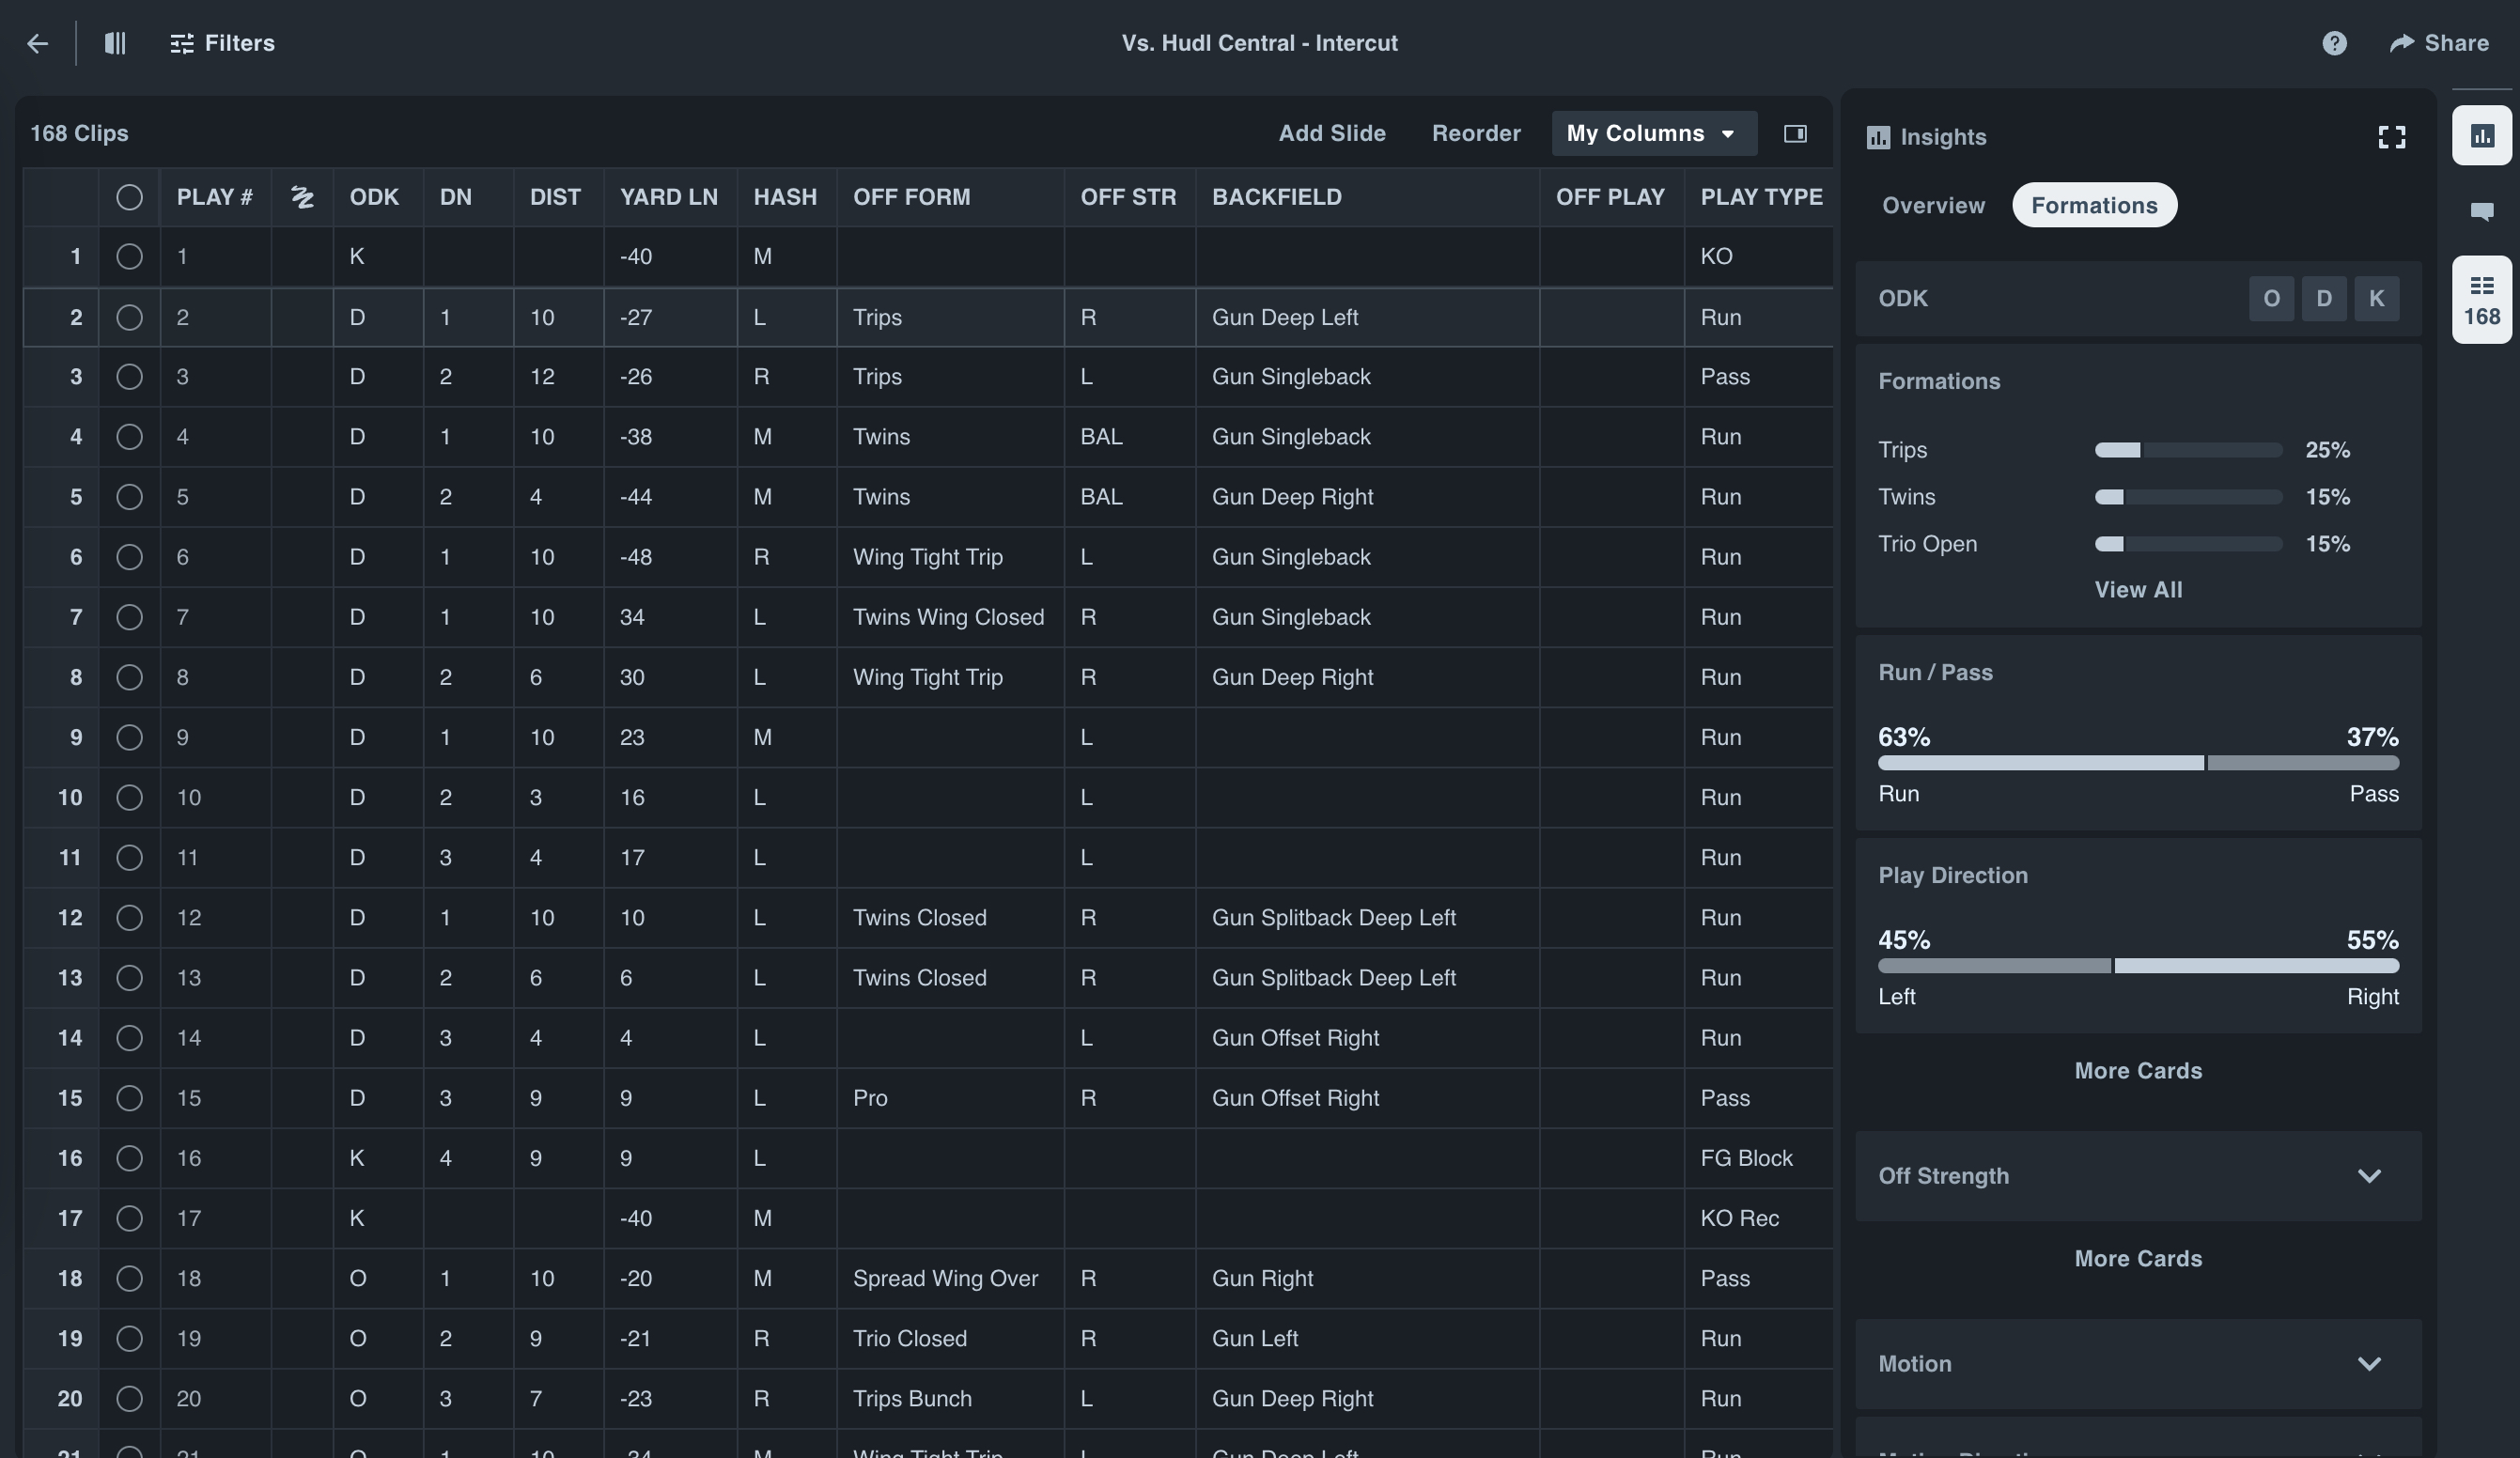Click the 'Twins Wing Closed' cell
The width and height of the screenshot is (2520, 1458).
pyautogui.click(x=950, y=617)
